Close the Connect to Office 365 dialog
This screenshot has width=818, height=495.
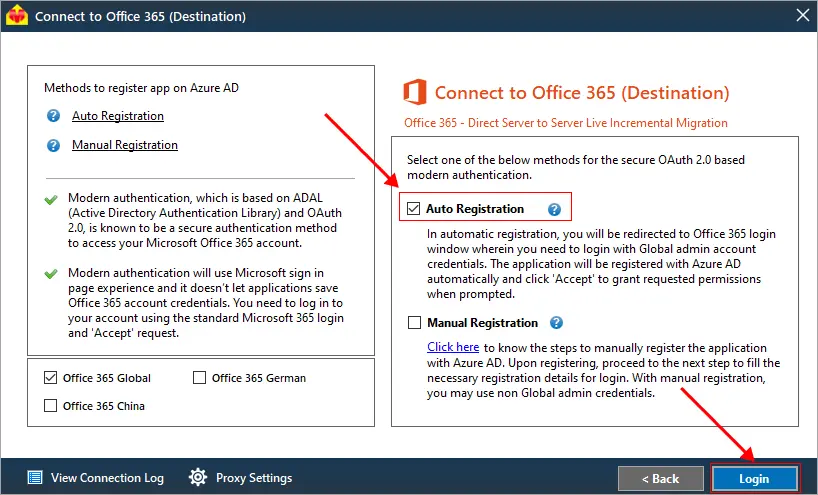[x=803, y=16]
